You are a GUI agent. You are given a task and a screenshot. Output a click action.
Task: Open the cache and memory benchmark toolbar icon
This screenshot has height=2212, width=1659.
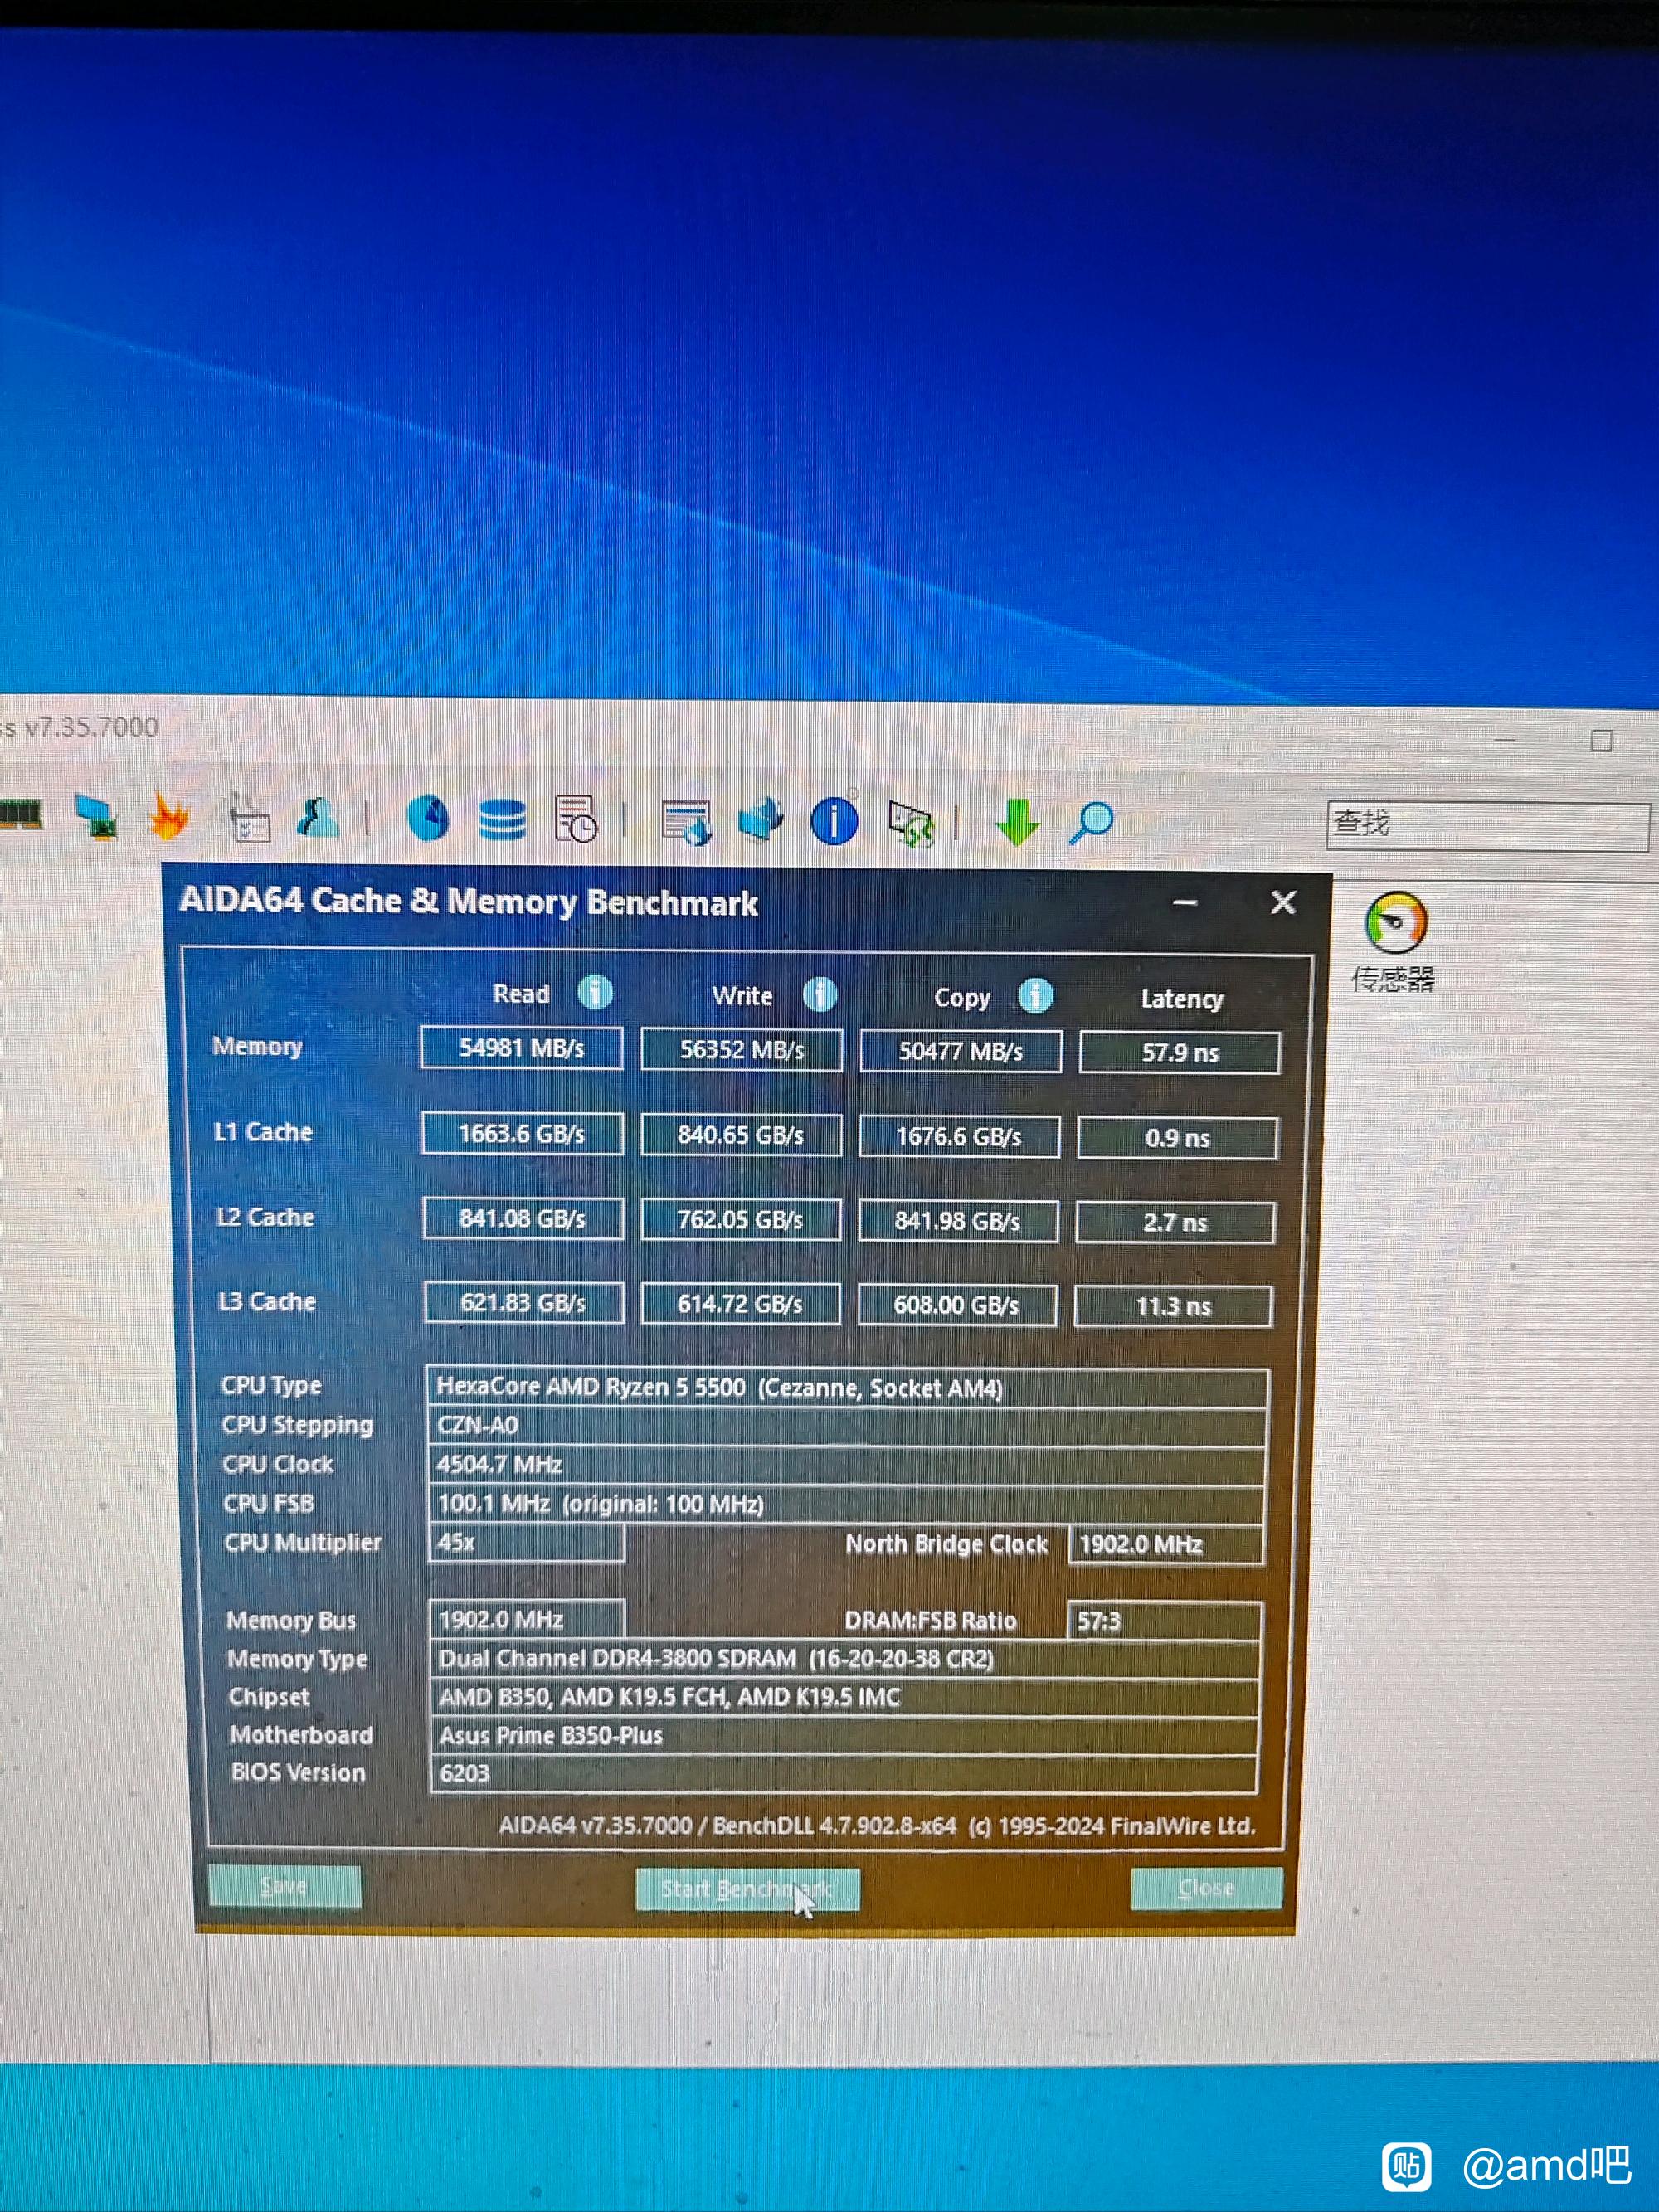tap(20, 814)
